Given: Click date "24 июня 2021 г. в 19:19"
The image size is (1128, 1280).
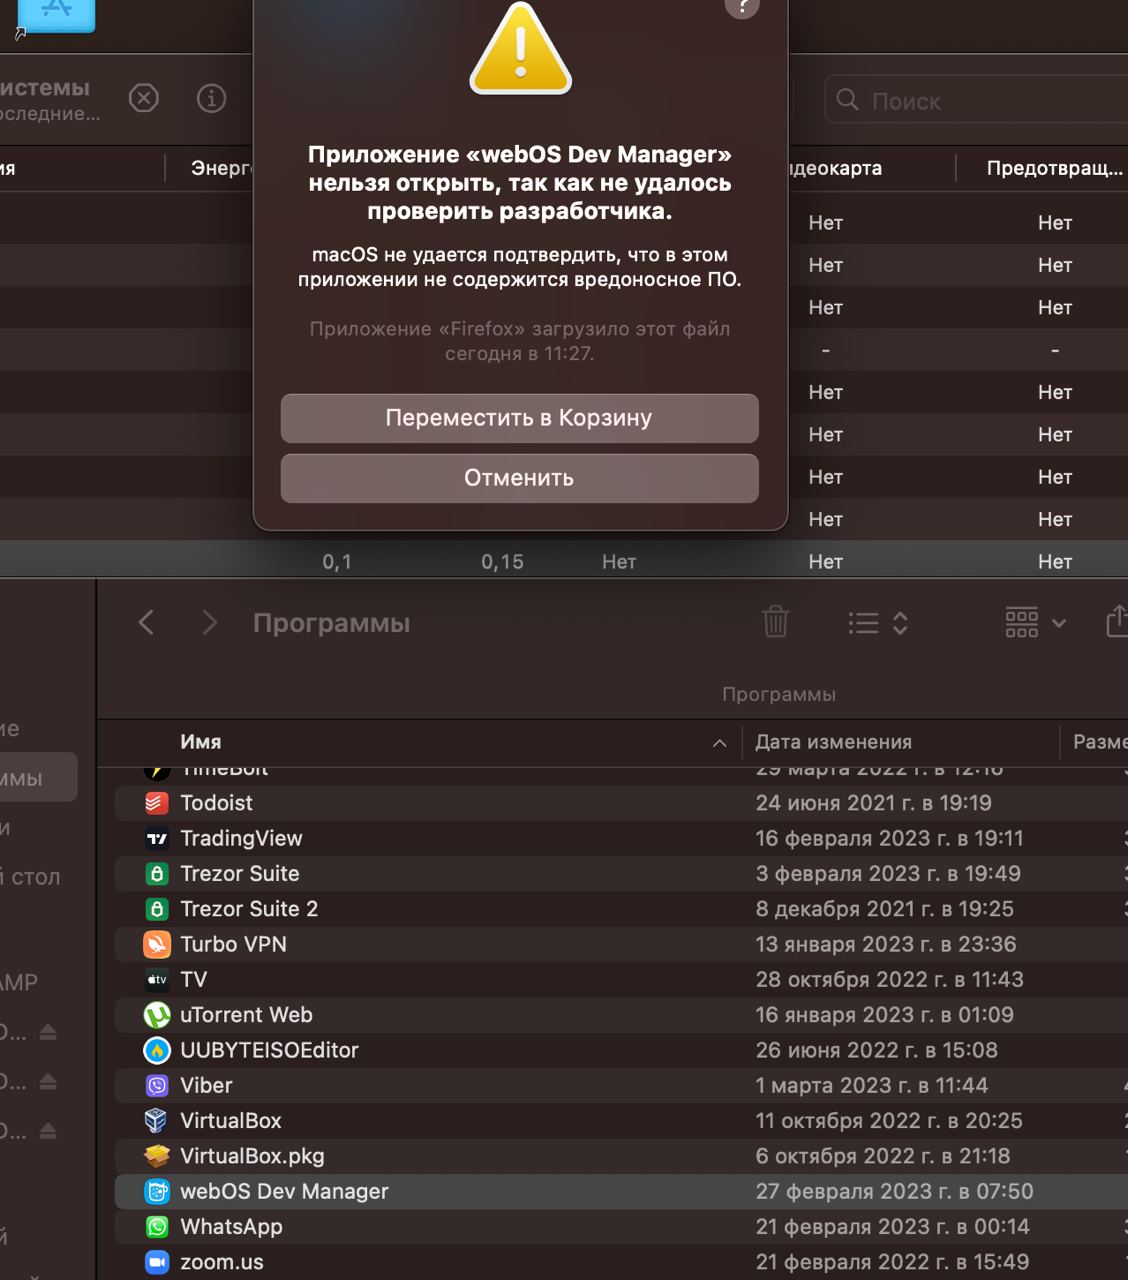Looking at the screenshot, I should (x=874, y=803).
